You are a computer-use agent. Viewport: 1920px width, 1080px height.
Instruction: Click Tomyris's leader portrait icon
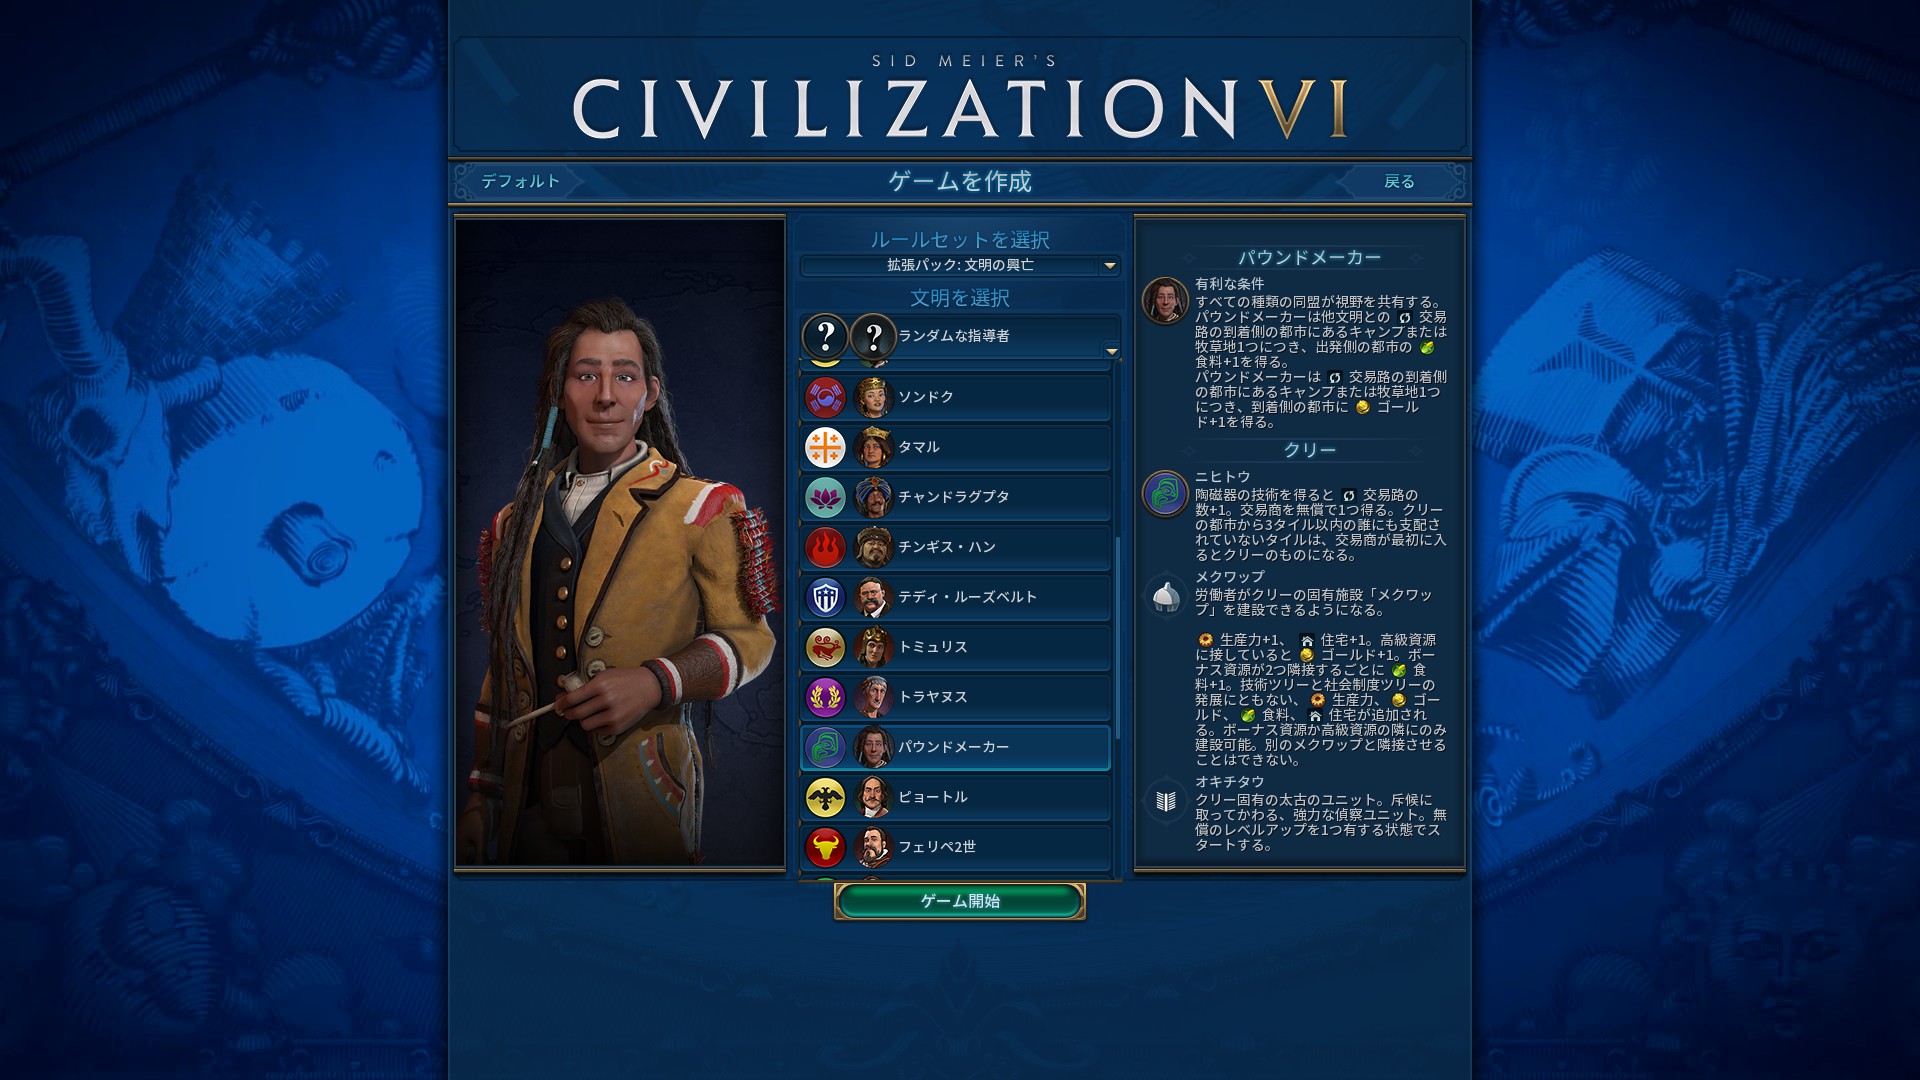click(x=873, y=647)
